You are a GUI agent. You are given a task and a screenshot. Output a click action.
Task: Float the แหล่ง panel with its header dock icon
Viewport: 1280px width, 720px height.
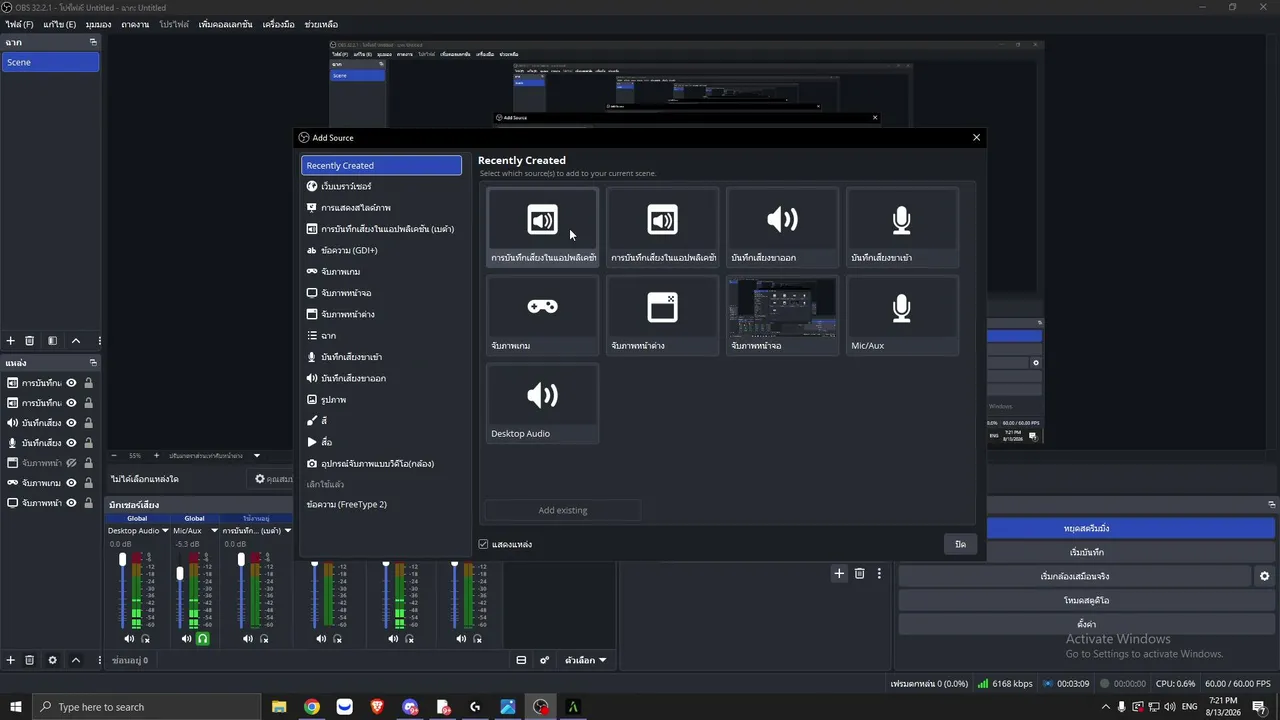(x=93, y=363)
